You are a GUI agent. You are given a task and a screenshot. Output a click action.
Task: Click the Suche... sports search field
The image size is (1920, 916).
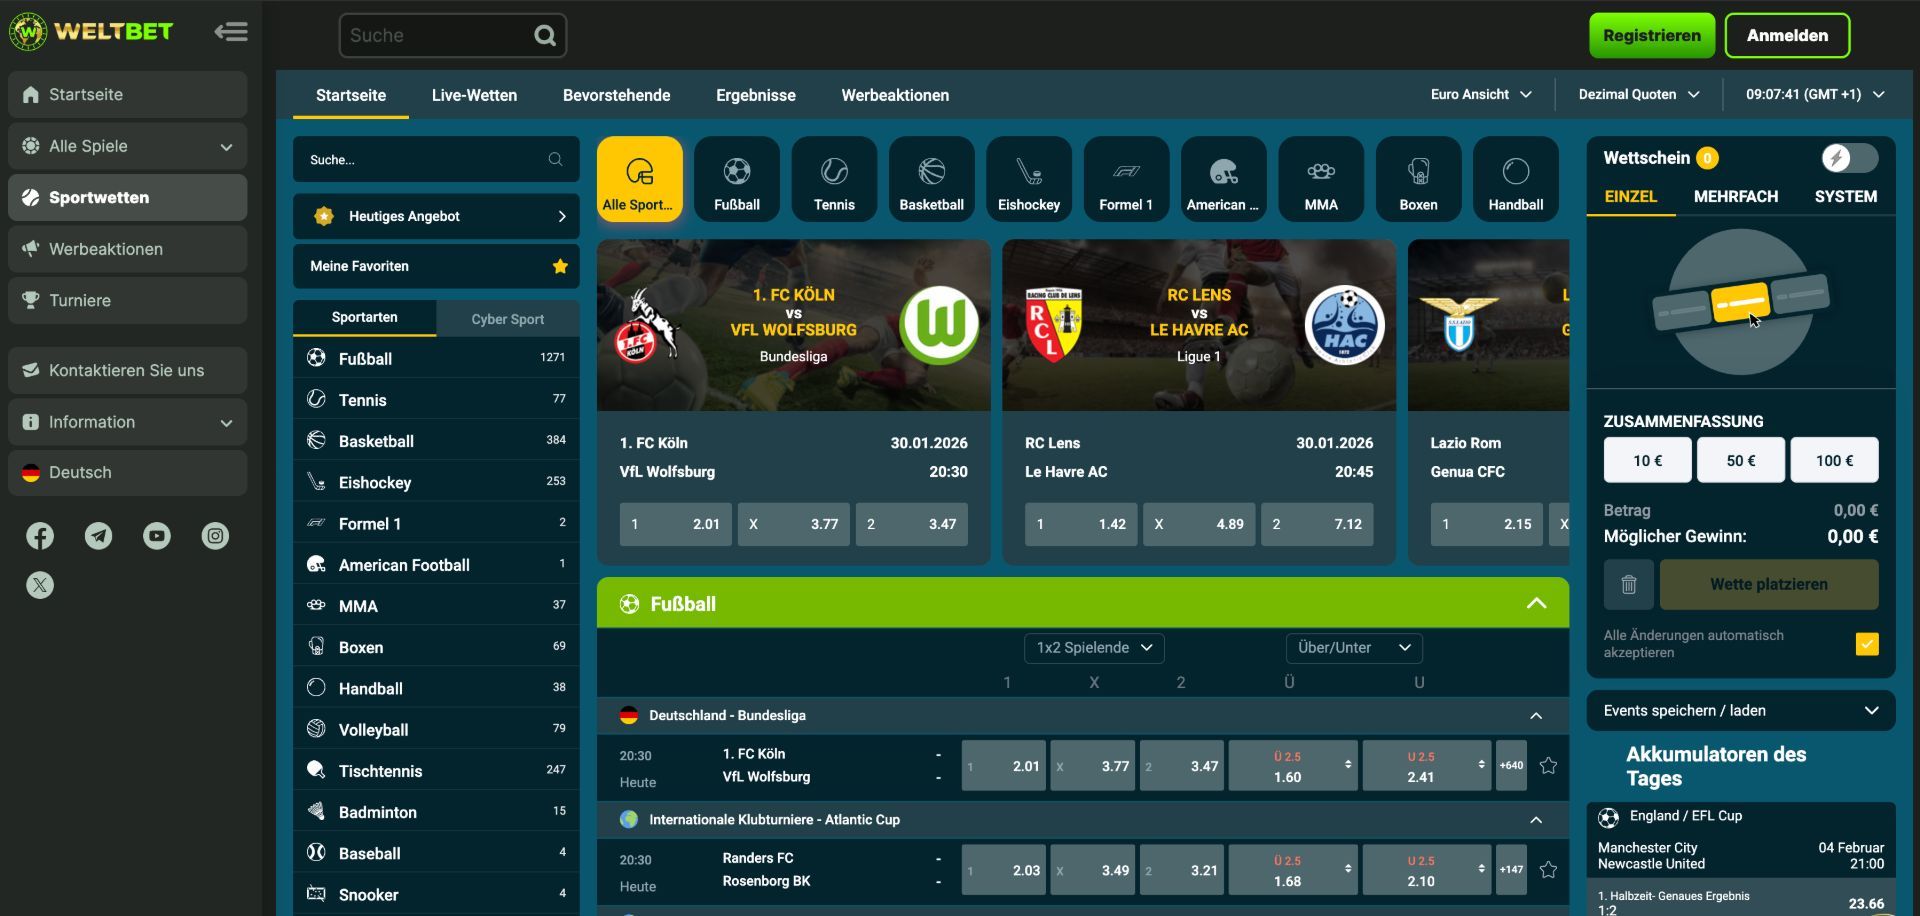pos(425,160)
